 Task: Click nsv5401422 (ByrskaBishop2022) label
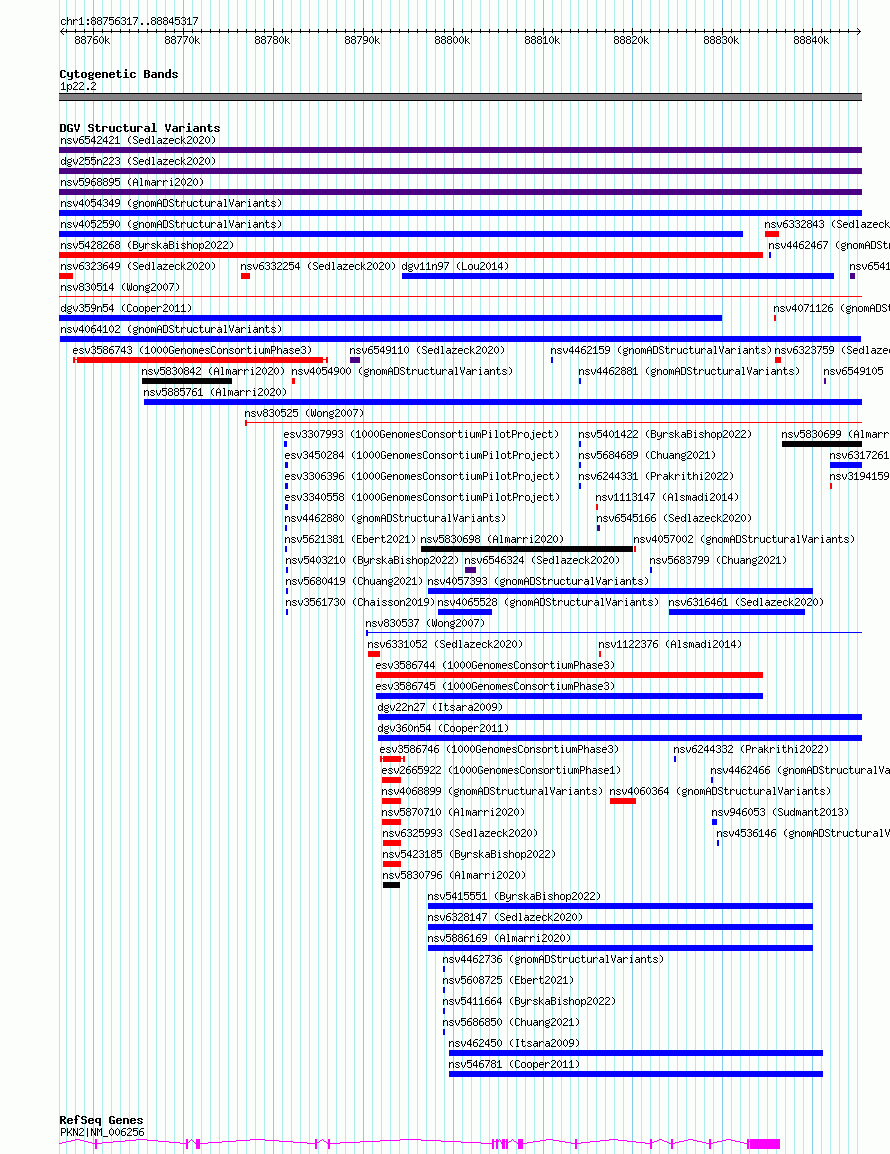pos(665,434)
